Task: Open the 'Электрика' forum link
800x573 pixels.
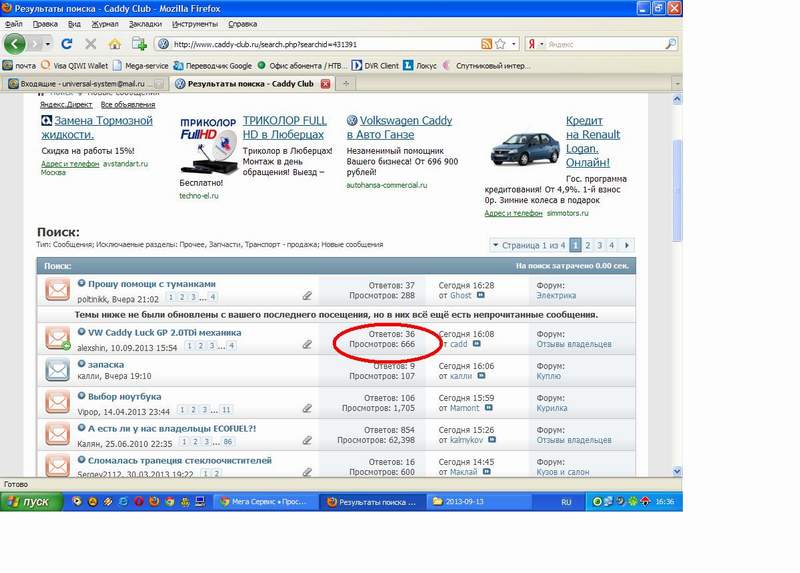Action: 556,295
